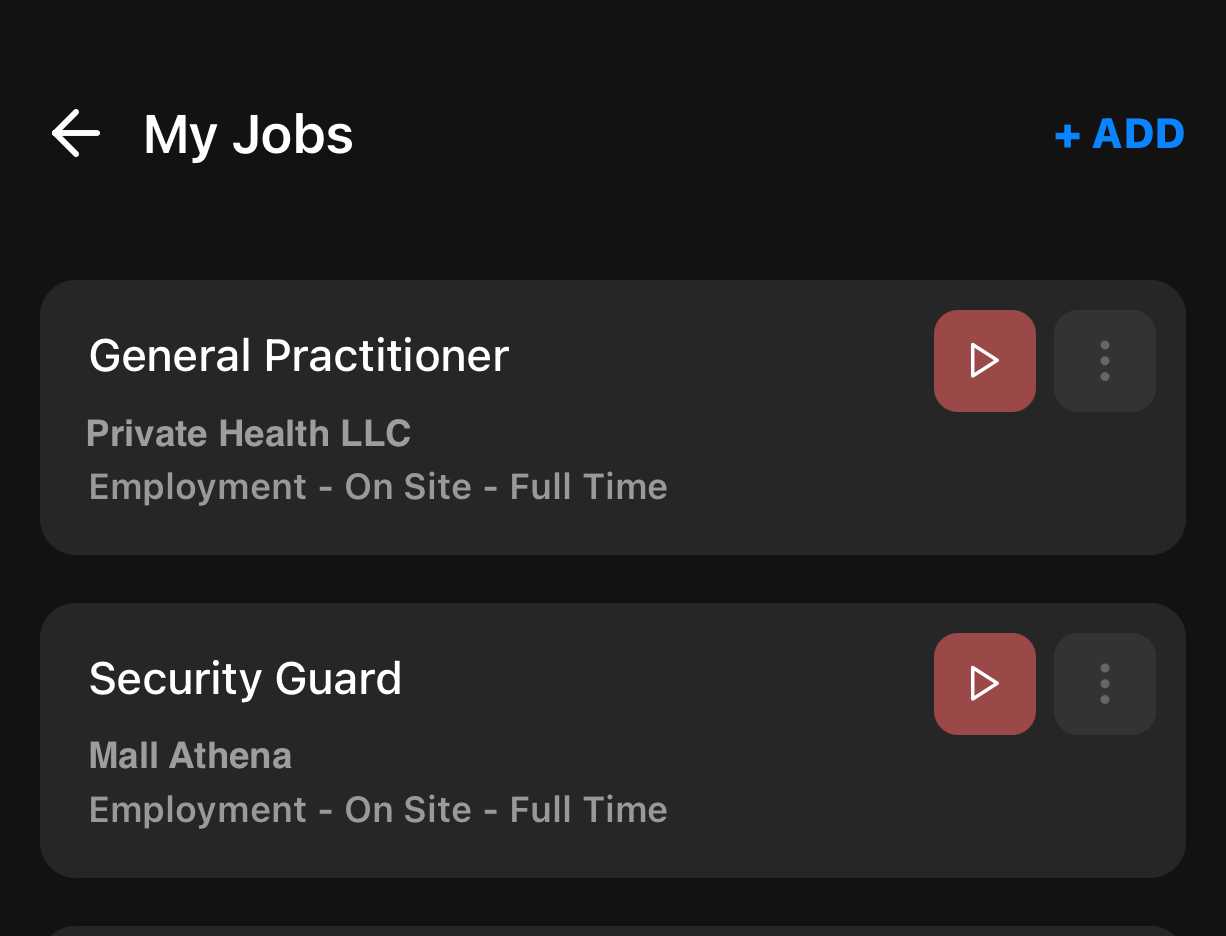Open more options for General Practitioner
The width and height of the screenshot is (1226, 936).
pyautogui.click(x=1104, y=361)
